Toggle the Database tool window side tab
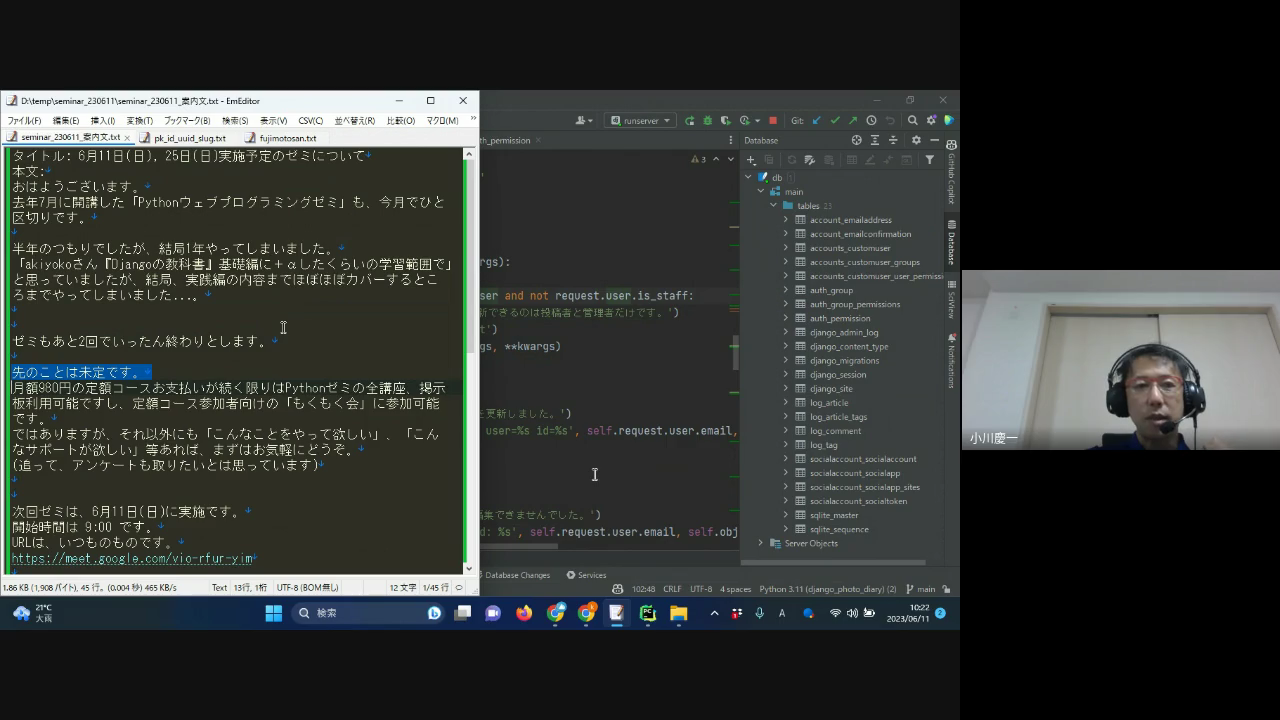 click(x=951, y=240)
